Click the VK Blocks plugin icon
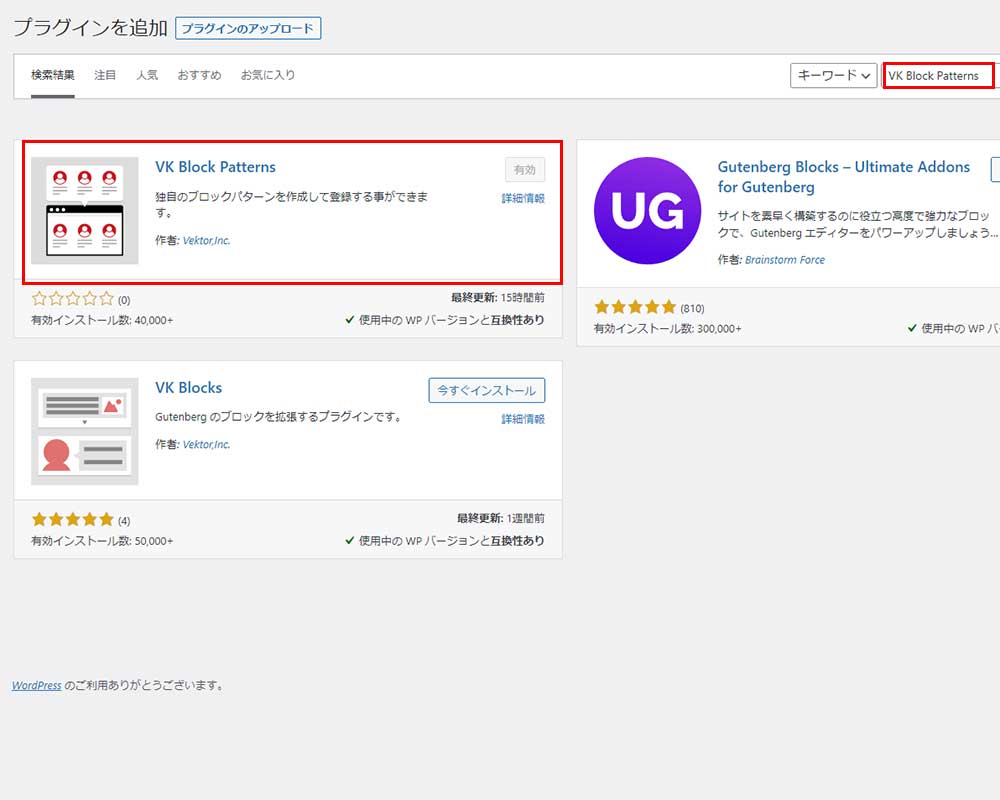 coord(85,431)
